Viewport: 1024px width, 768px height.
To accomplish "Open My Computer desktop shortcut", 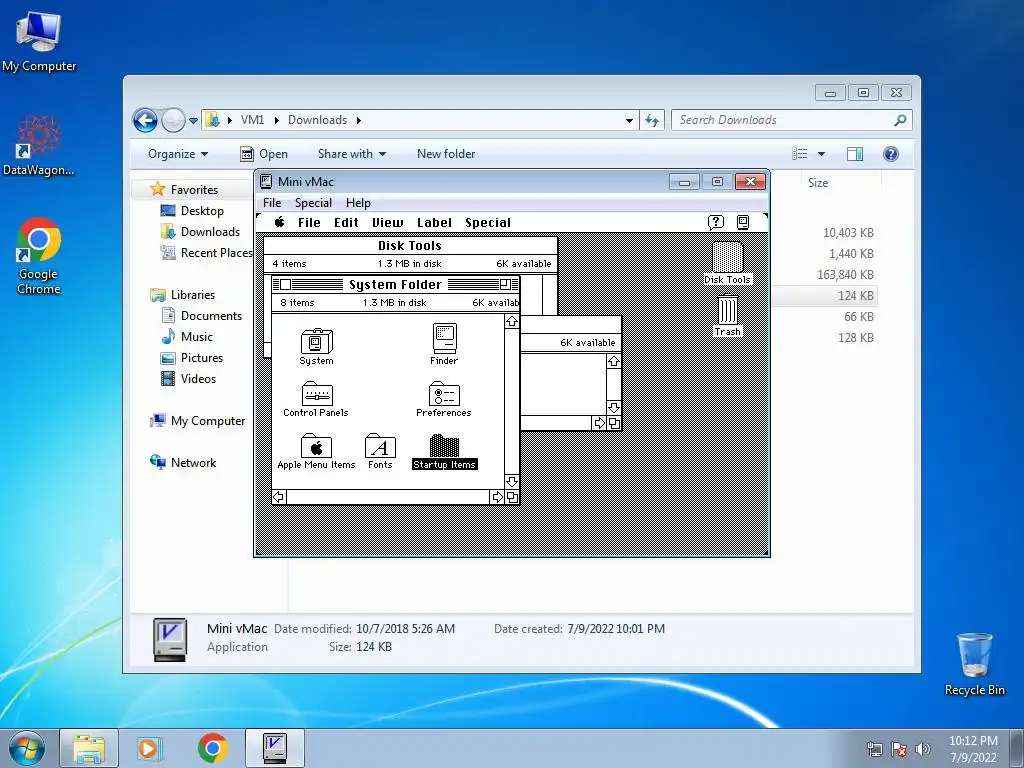I will pyautogui.click(x=39, y=40).
